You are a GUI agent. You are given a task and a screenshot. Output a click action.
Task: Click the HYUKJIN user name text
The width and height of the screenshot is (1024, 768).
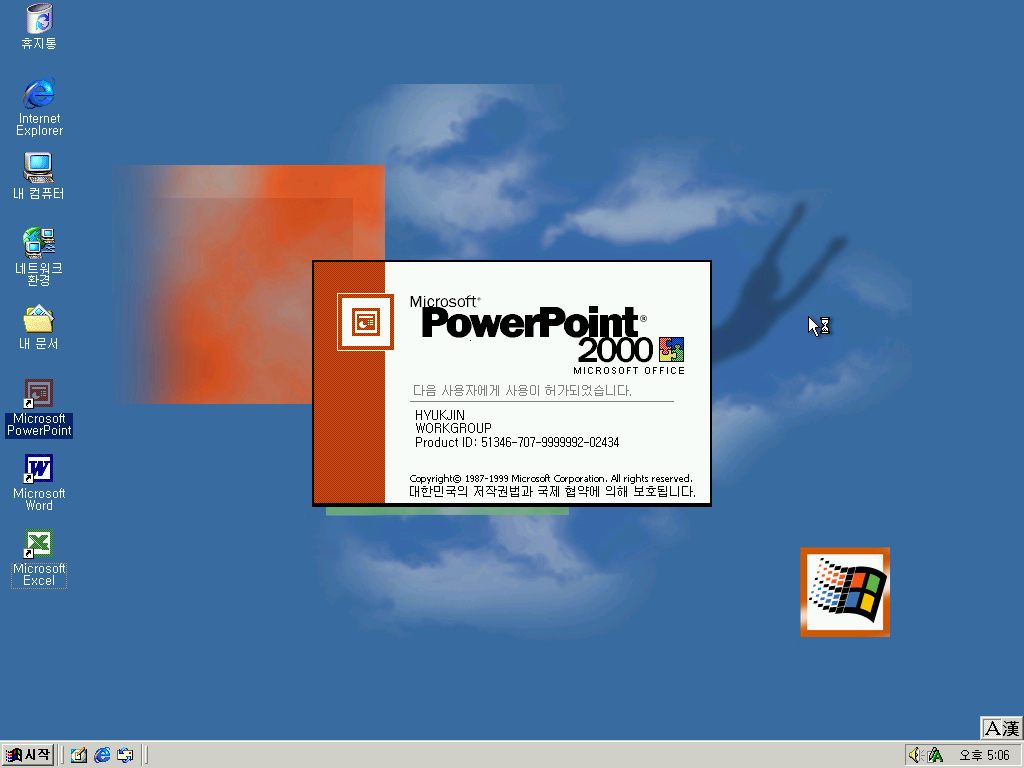pos(440,415)
